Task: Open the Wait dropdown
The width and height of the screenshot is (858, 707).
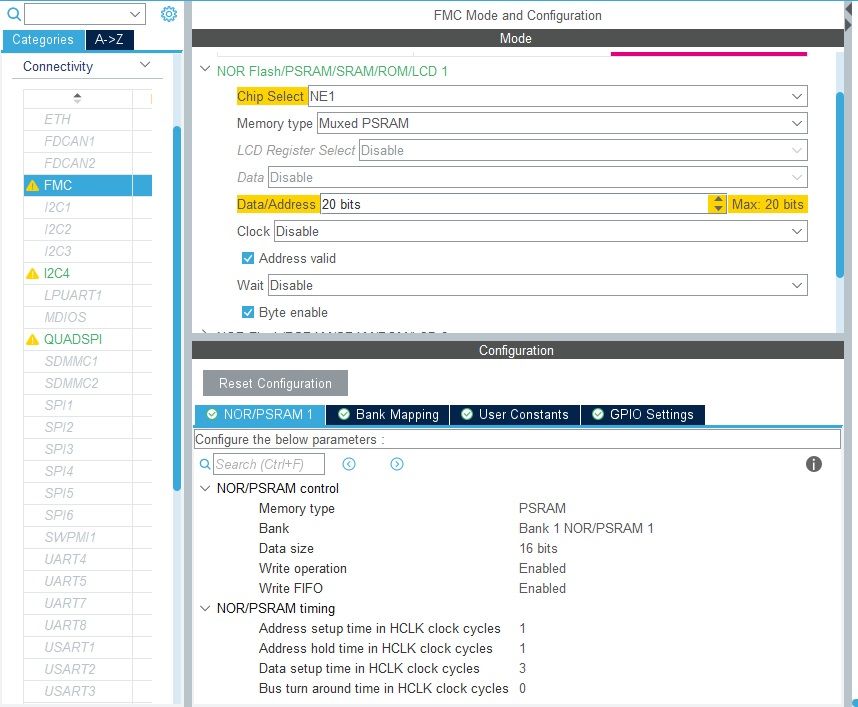Action: pos(537,285)
